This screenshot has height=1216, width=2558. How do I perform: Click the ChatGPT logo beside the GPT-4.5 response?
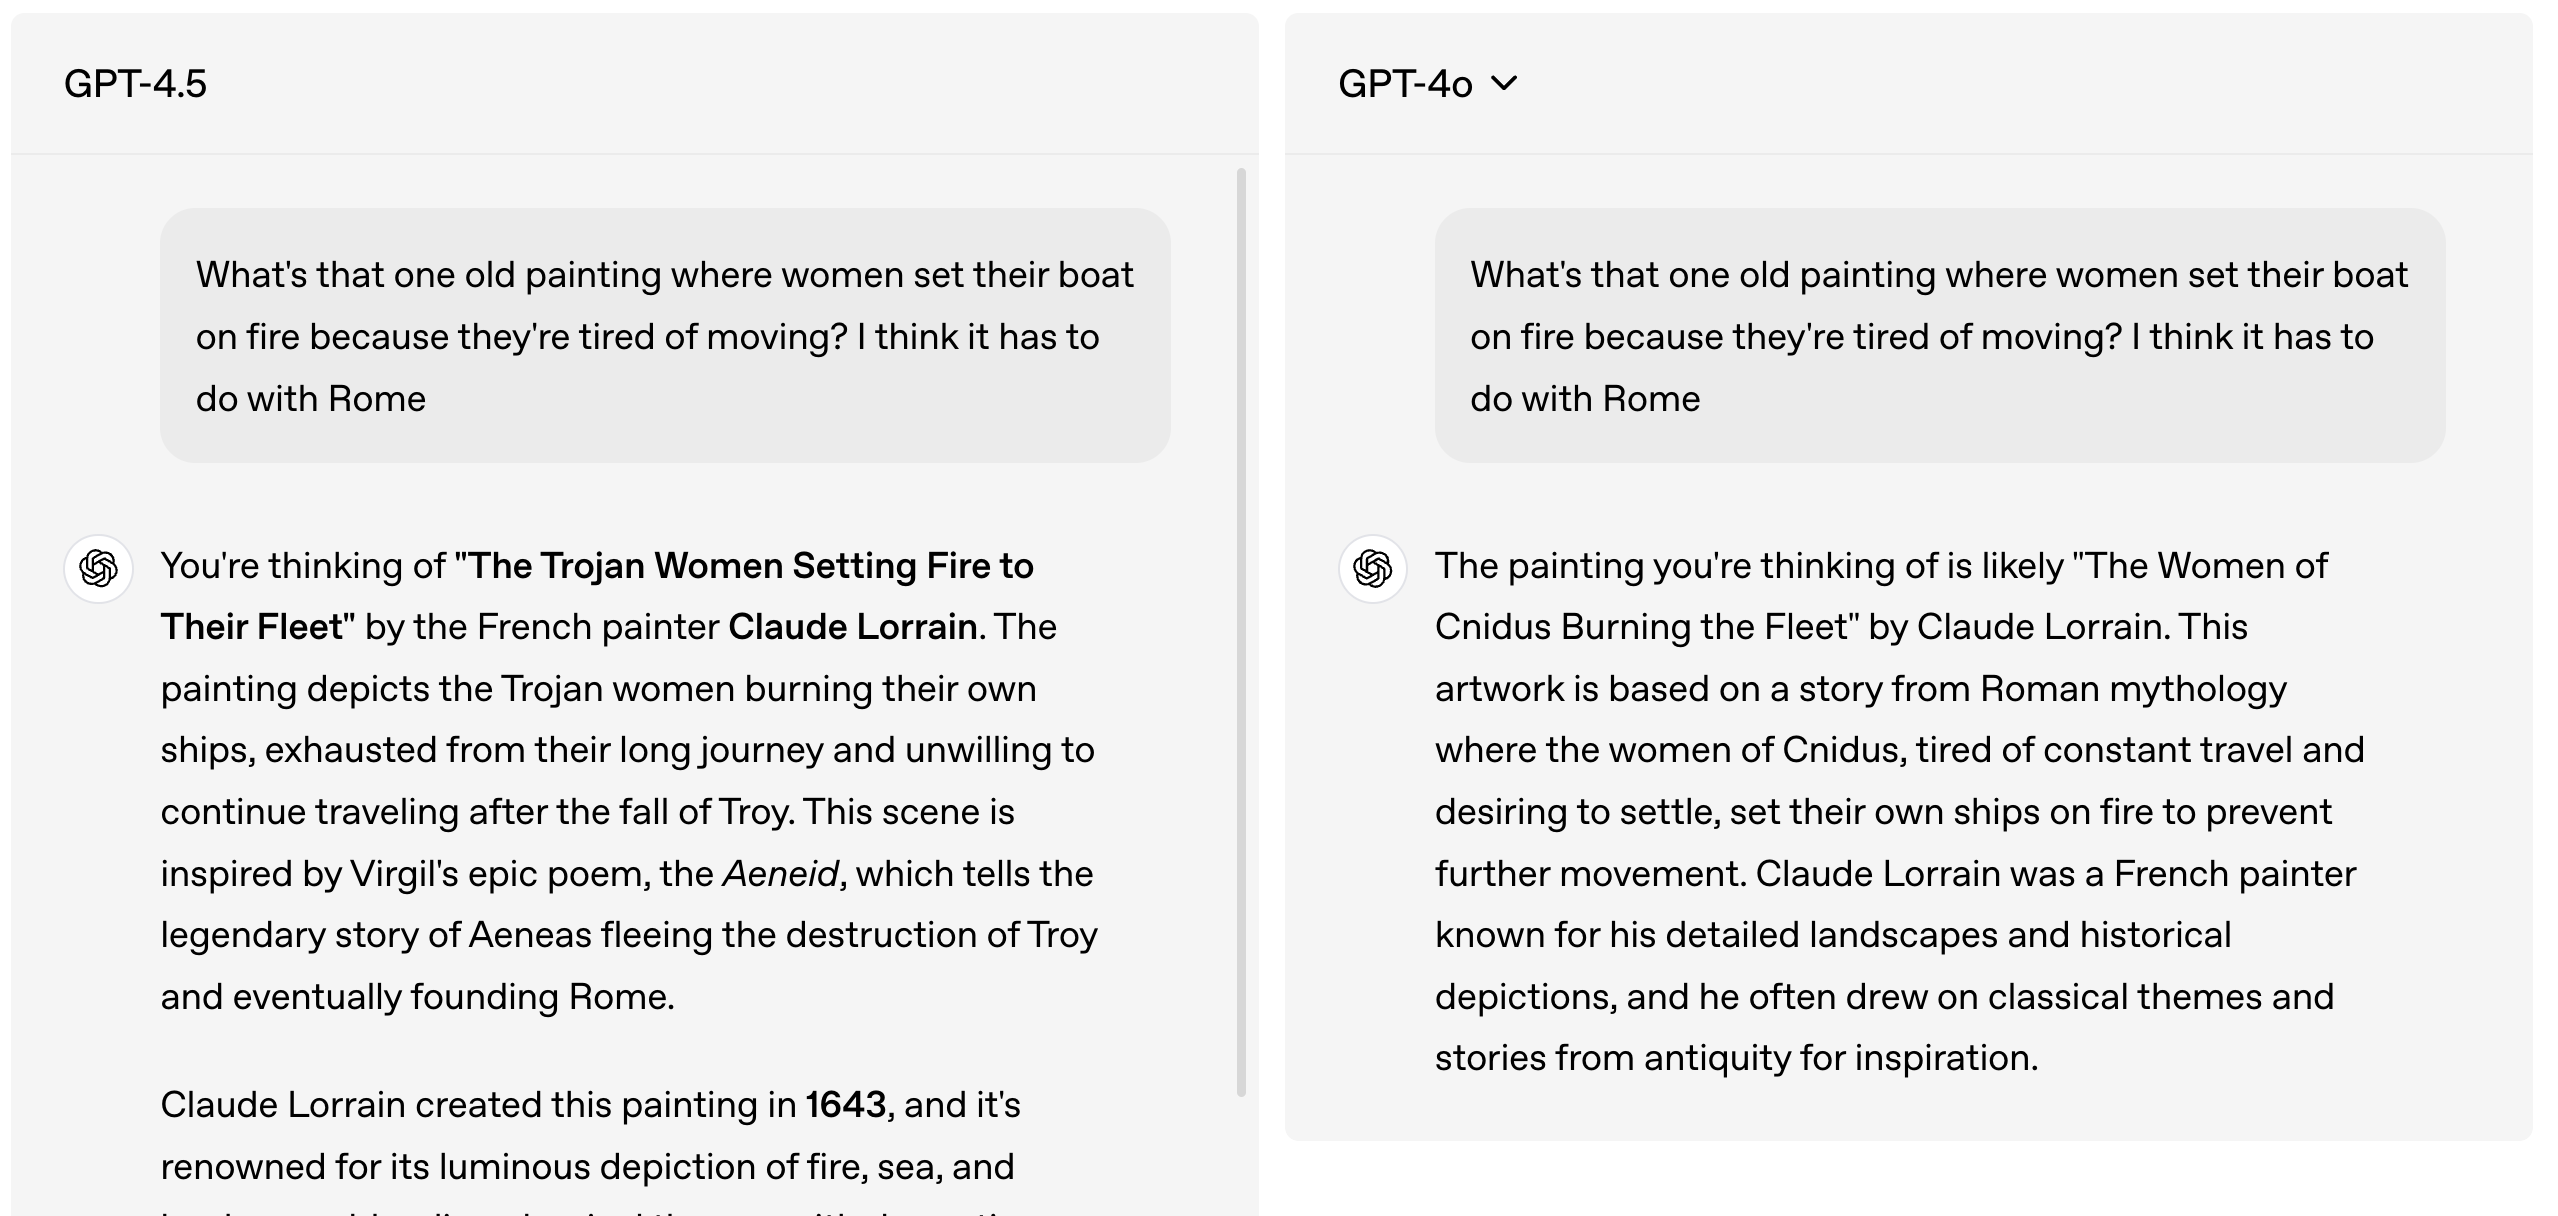coord(99,569)
